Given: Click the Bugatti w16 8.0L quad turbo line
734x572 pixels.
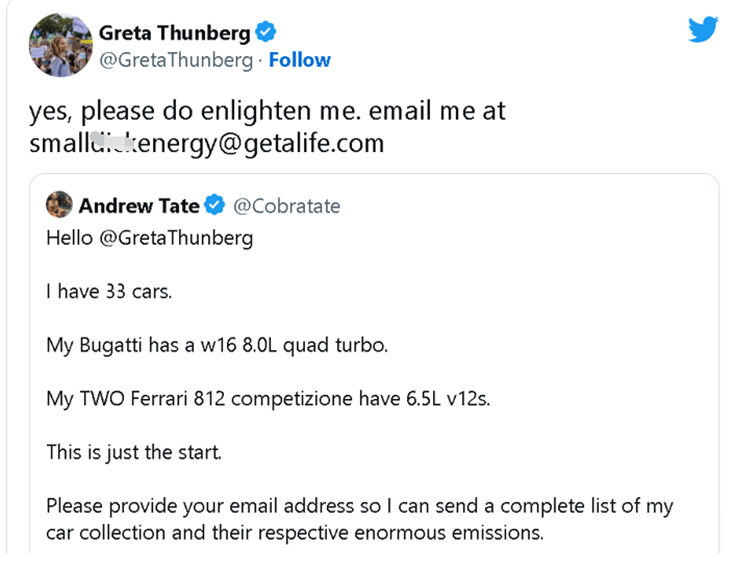Looking at the screenshot, I should pyautogui.click(x=217, y=345).
